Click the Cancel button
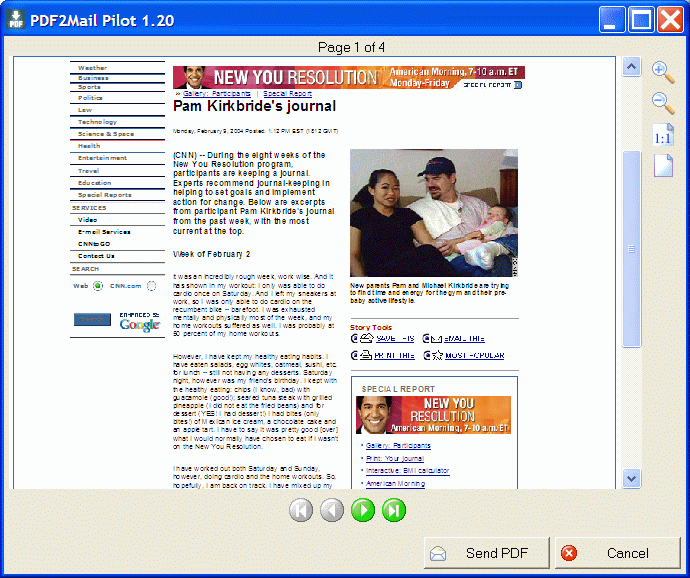Image resolution: width=690 pixels, height=578 pixels. click(x=617, y=553)
